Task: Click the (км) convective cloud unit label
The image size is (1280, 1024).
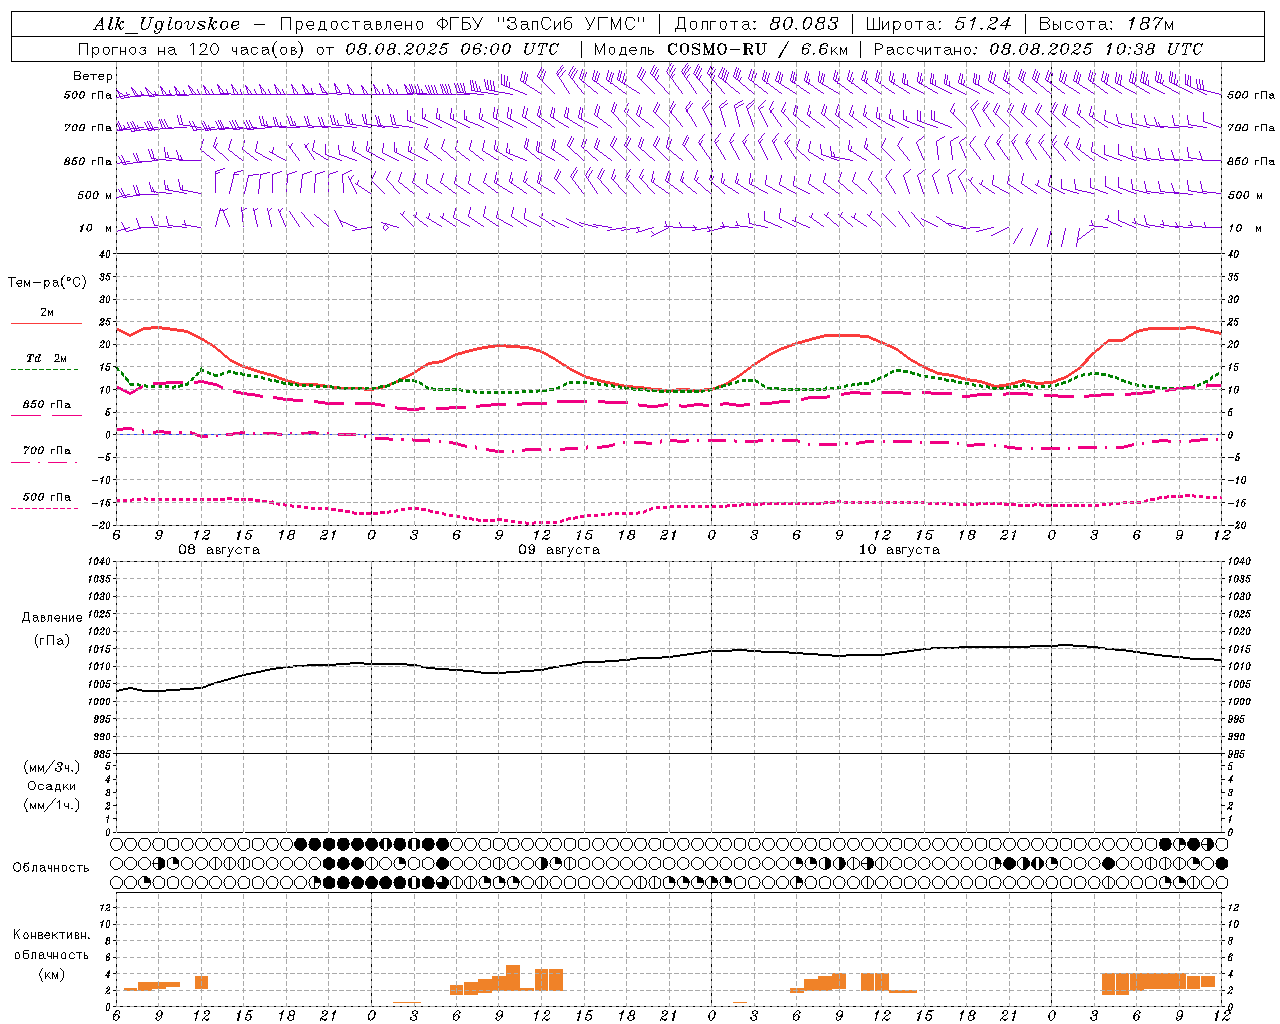Action: click(51, 974)
